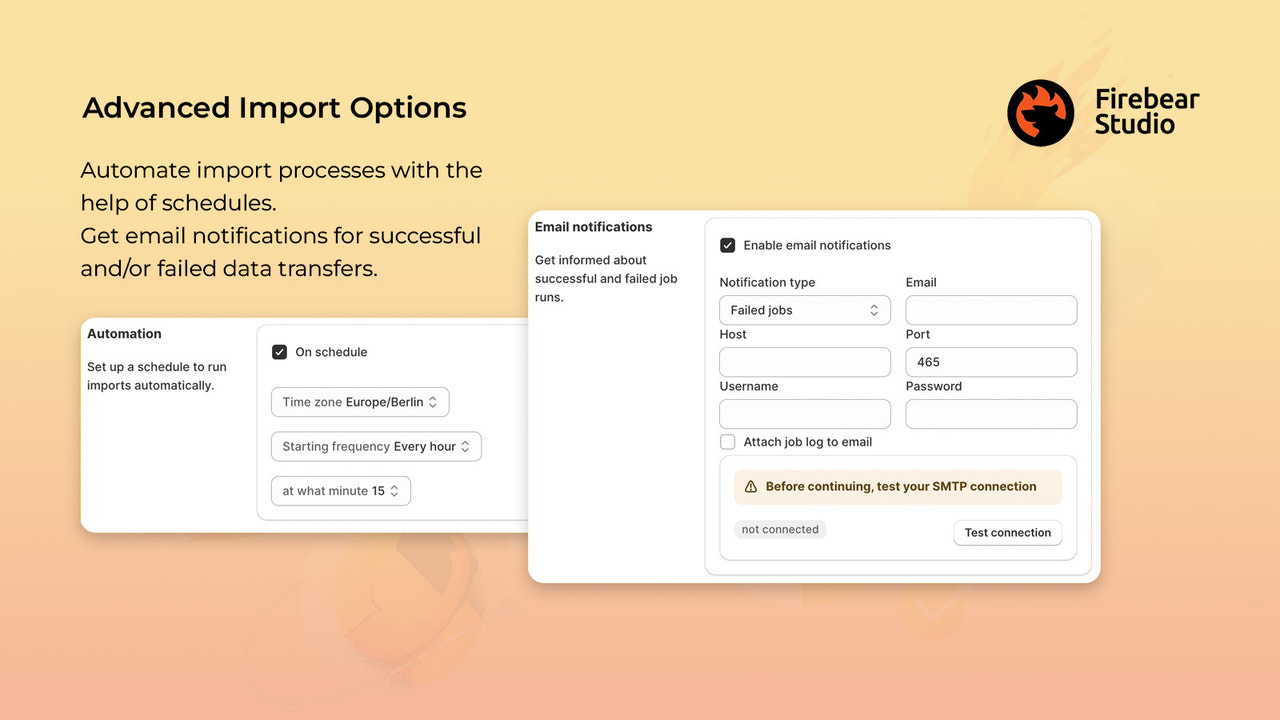Click the checkmark icon beside On schedule

(x=279, y=352)
